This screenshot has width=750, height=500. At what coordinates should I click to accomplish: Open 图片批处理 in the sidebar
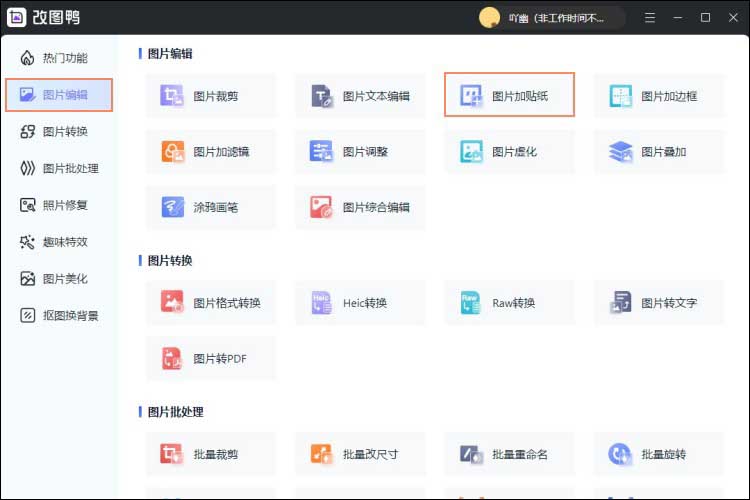[59, 168]
